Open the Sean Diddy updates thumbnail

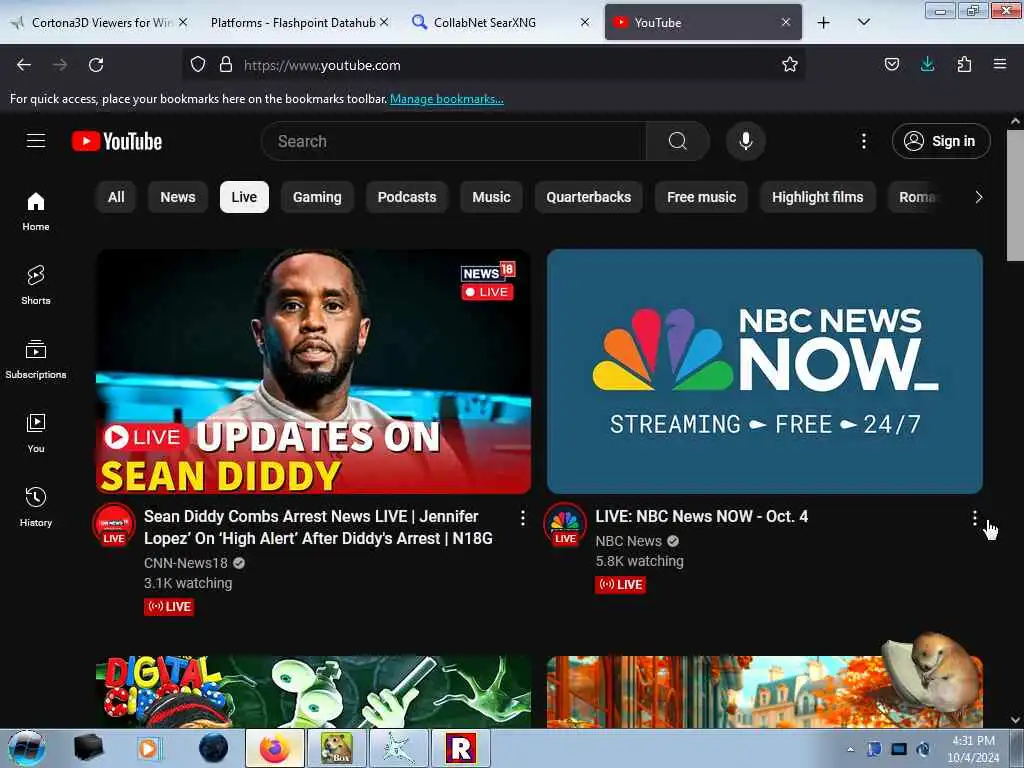tap(313, 371)
